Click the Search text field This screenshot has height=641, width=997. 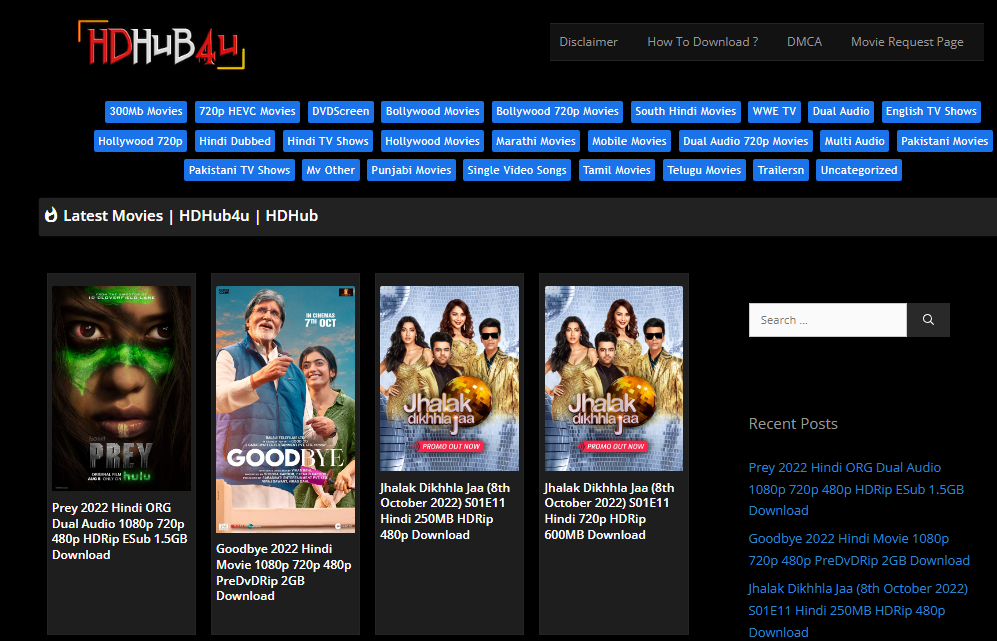point(828,320)
